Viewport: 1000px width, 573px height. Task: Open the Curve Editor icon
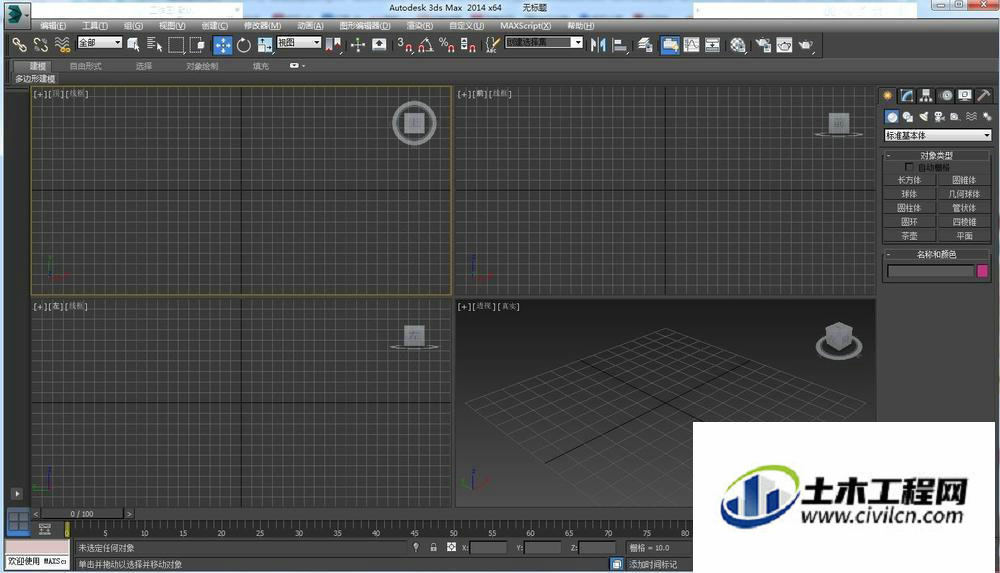(x=691, y=45)
